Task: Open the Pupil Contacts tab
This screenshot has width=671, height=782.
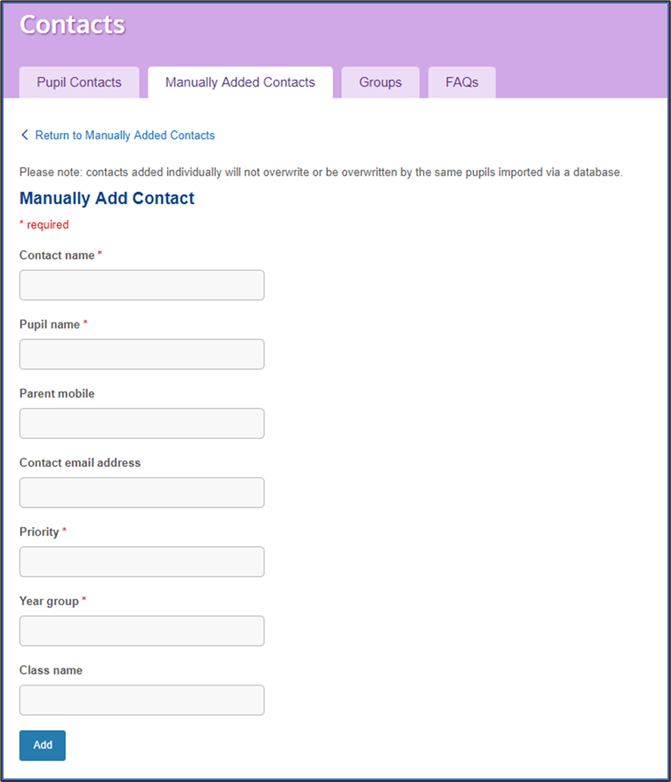Action: [x=79, y=82]
